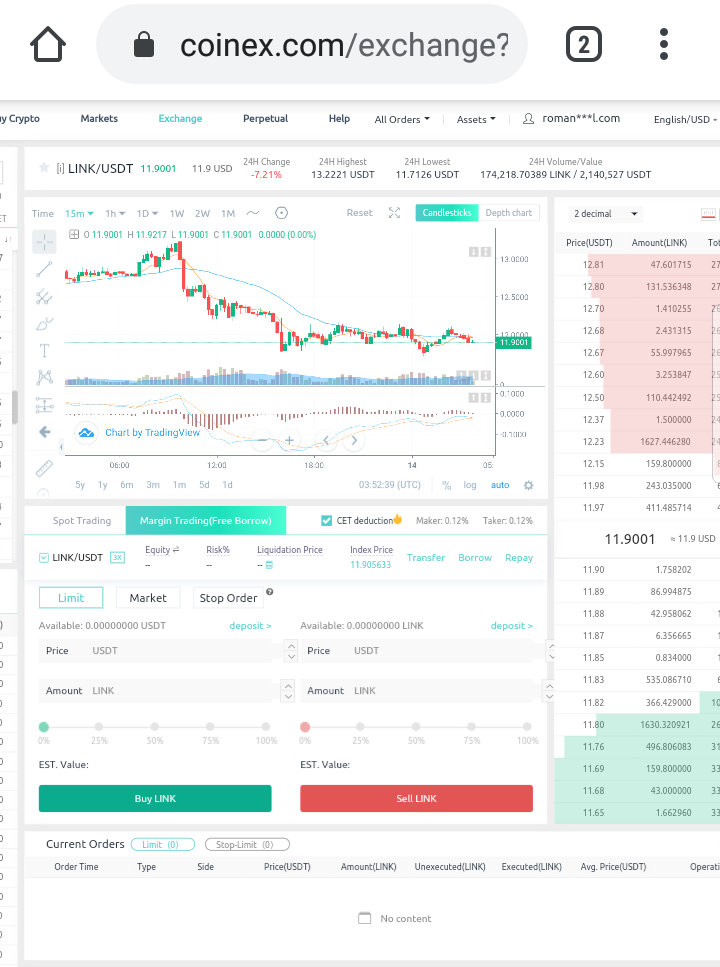Viewport: 720px width, 967px height.
Task: Select the crosshair cursor chart tool
Action: [44, 242]
